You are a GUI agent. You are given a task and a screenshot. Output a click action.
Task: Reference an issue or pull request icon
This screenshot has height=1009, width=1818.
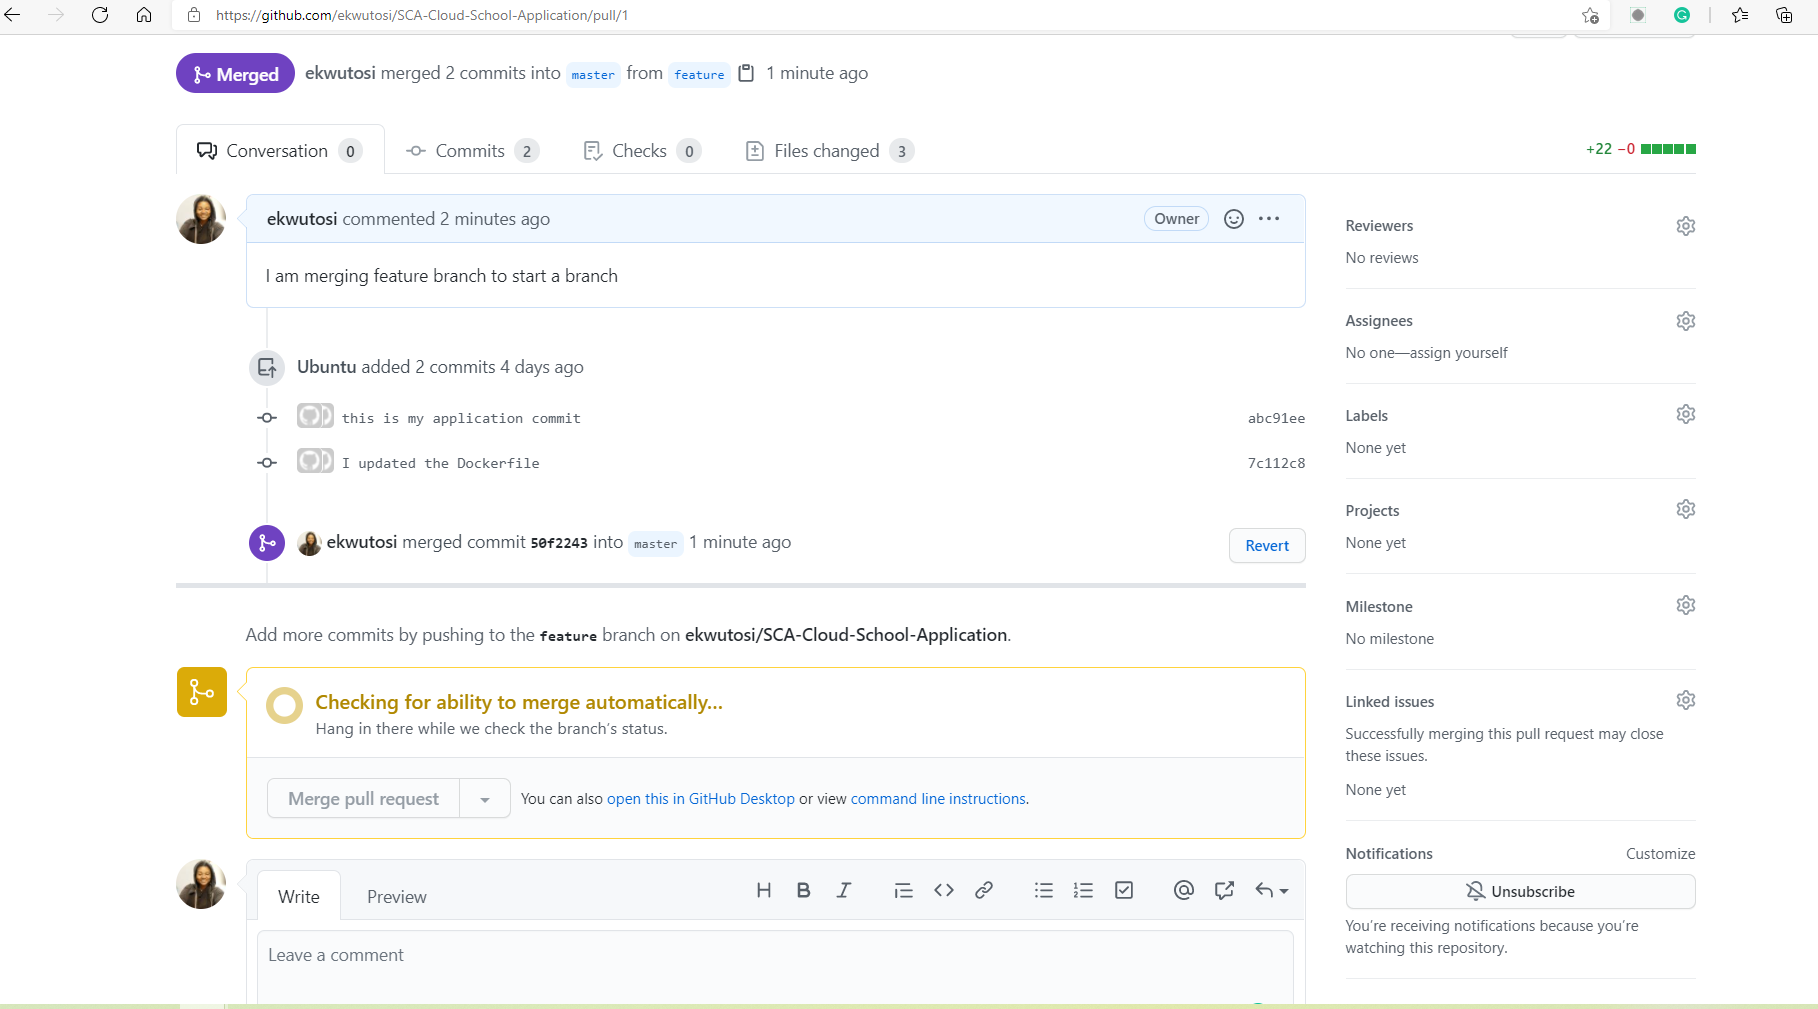click(x=1224, y=890)
